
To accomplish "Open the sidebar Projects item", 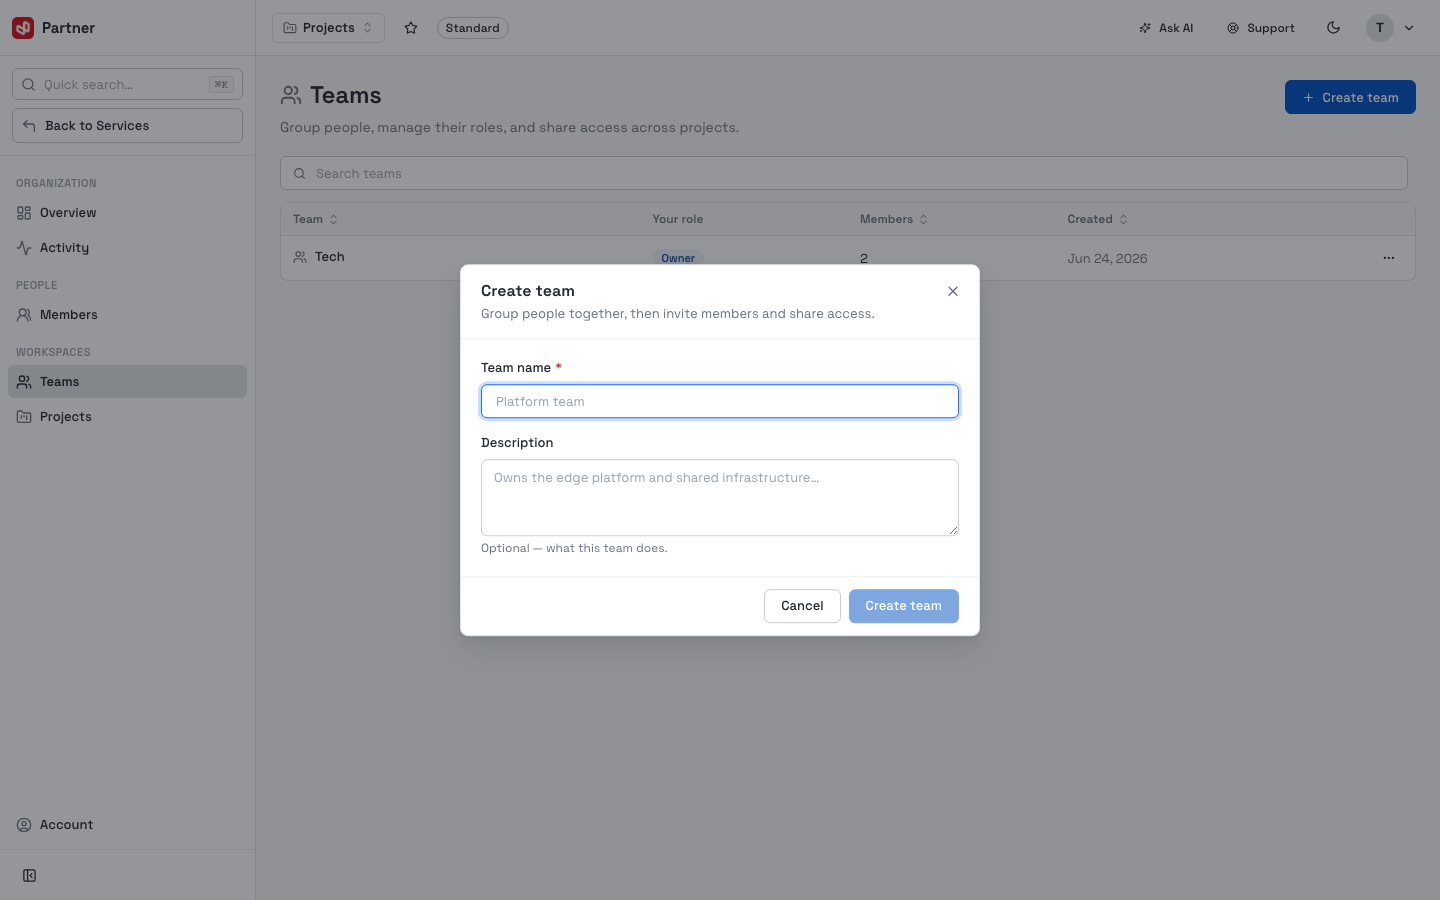I will [x=127, y=417].
